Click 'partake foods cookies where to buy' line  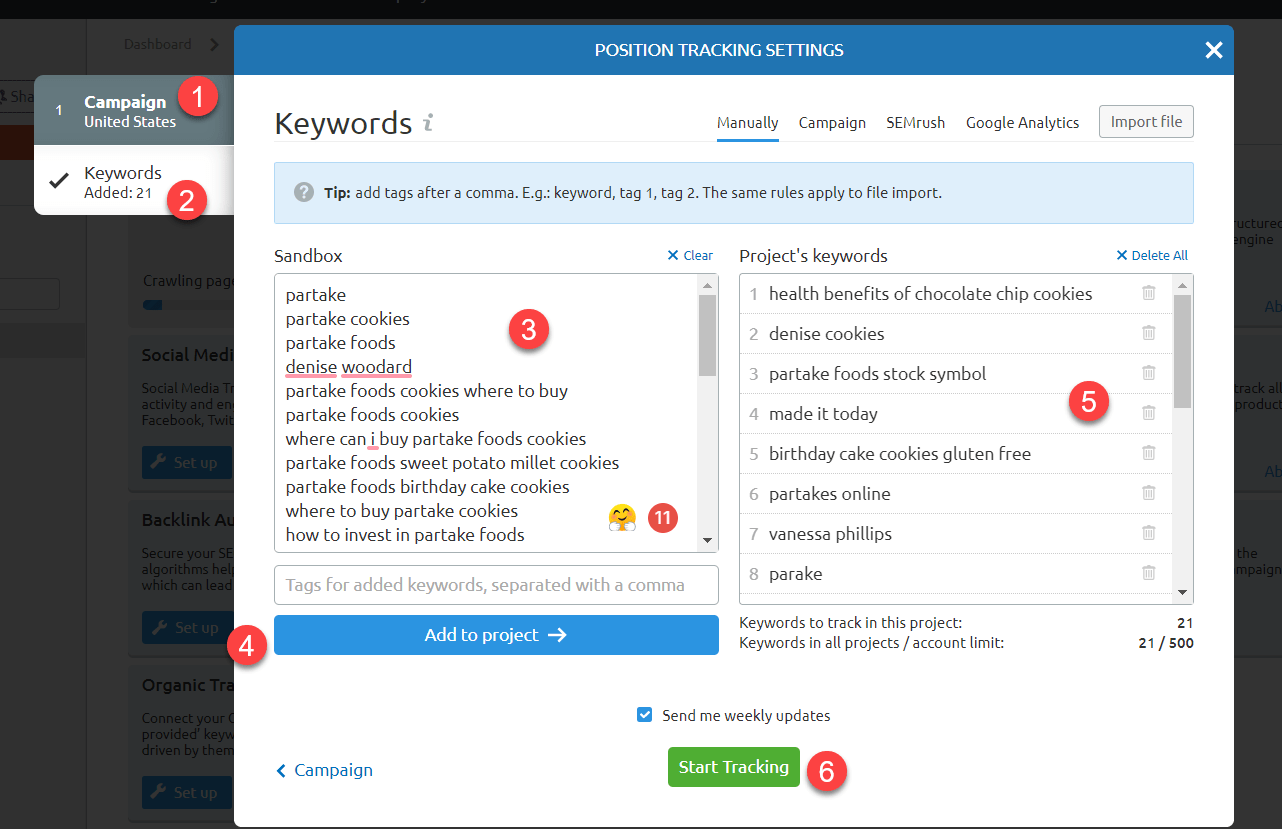426,391
